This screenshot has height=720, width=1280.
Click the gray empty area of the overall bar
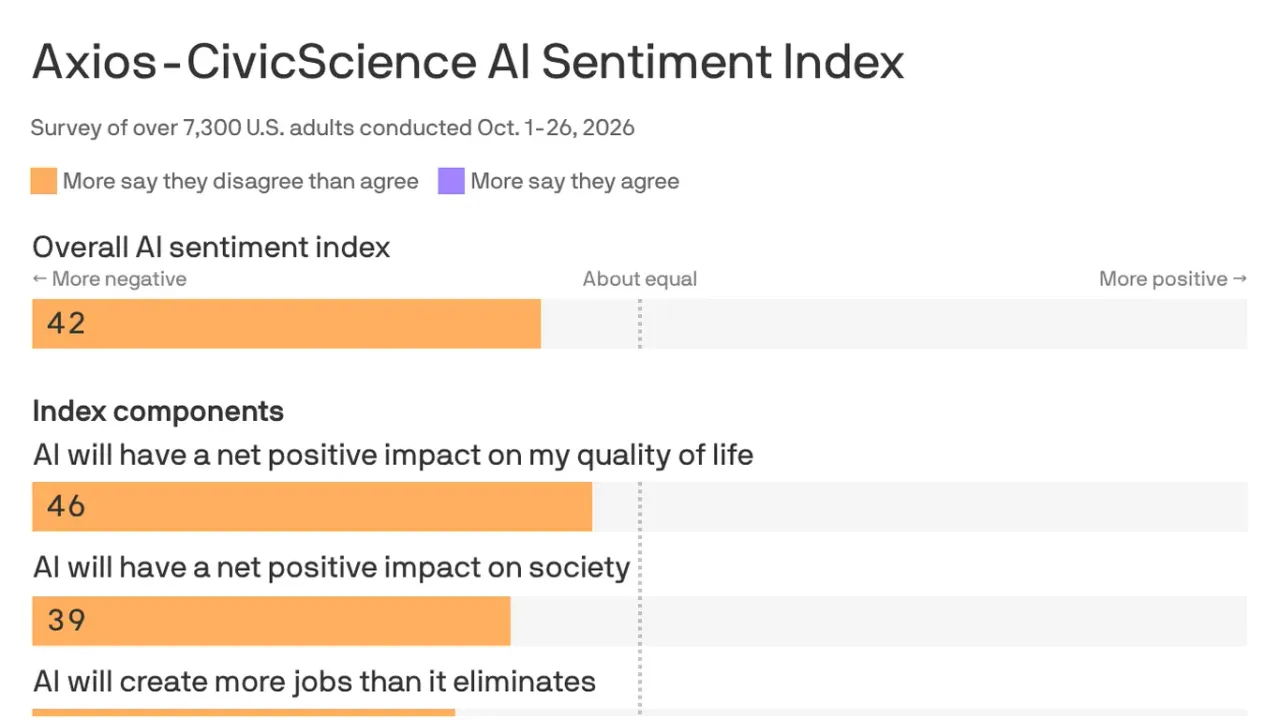click(x=894, y=323)
